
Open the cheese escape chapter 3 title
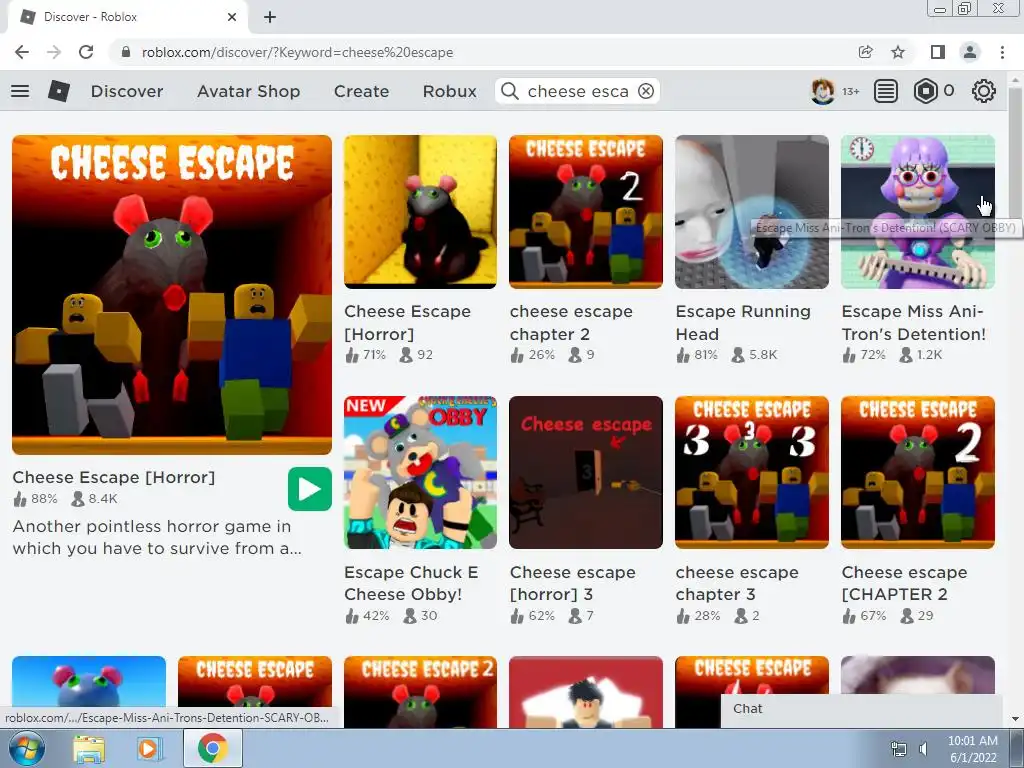[737, 583]
